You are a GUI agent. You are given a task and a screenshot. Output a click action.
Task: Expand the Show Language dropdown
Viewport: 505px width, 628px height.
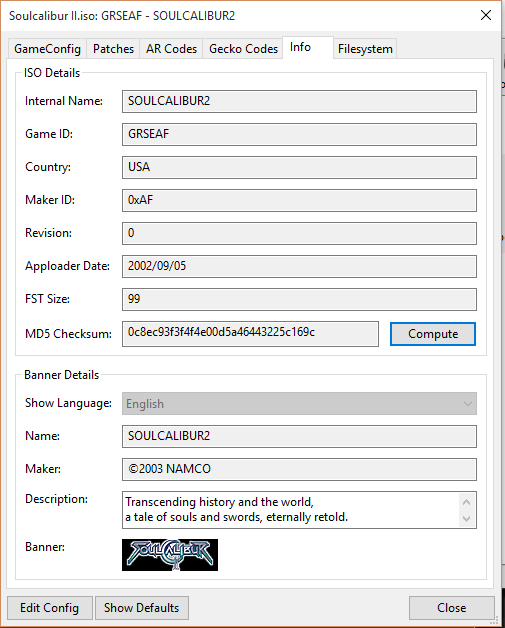tap(299, 404)
